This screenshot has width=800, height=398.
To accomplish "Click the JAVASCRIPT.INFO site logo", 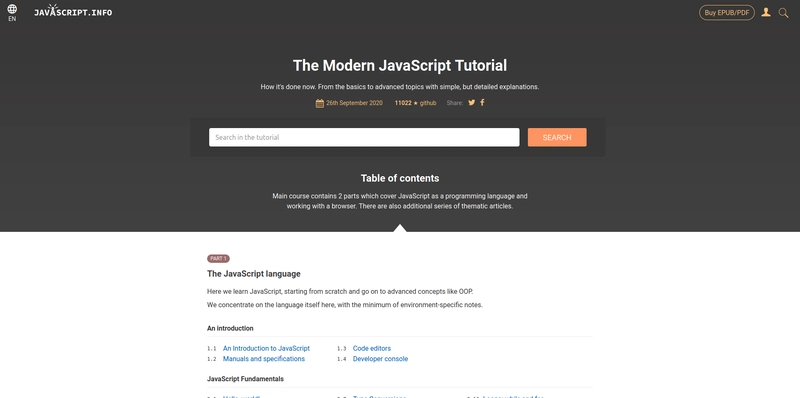I will tap(73, 11).
